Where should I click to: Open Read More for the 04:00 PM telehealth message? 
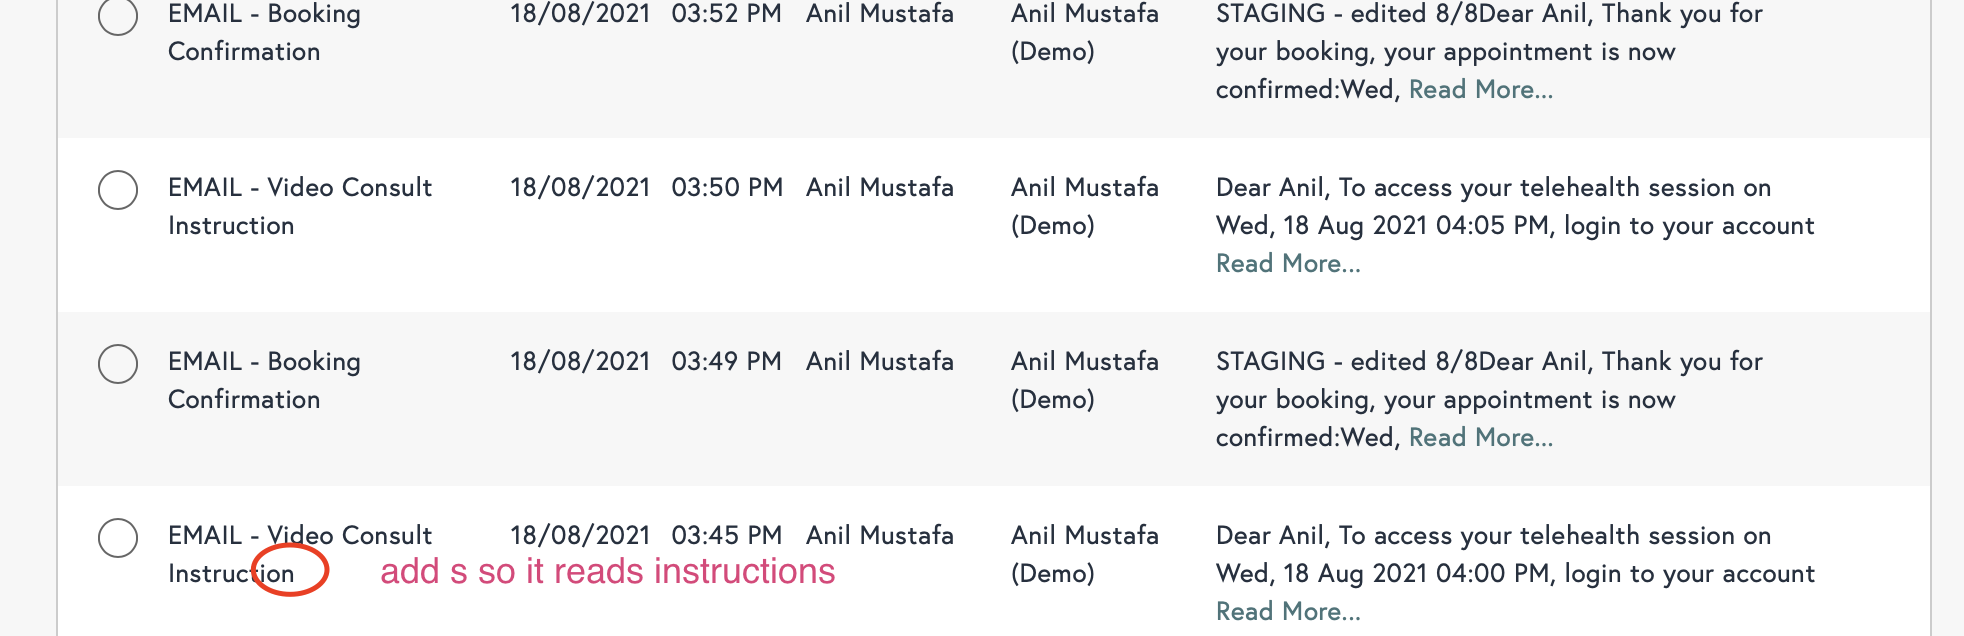pos(1288,612)
